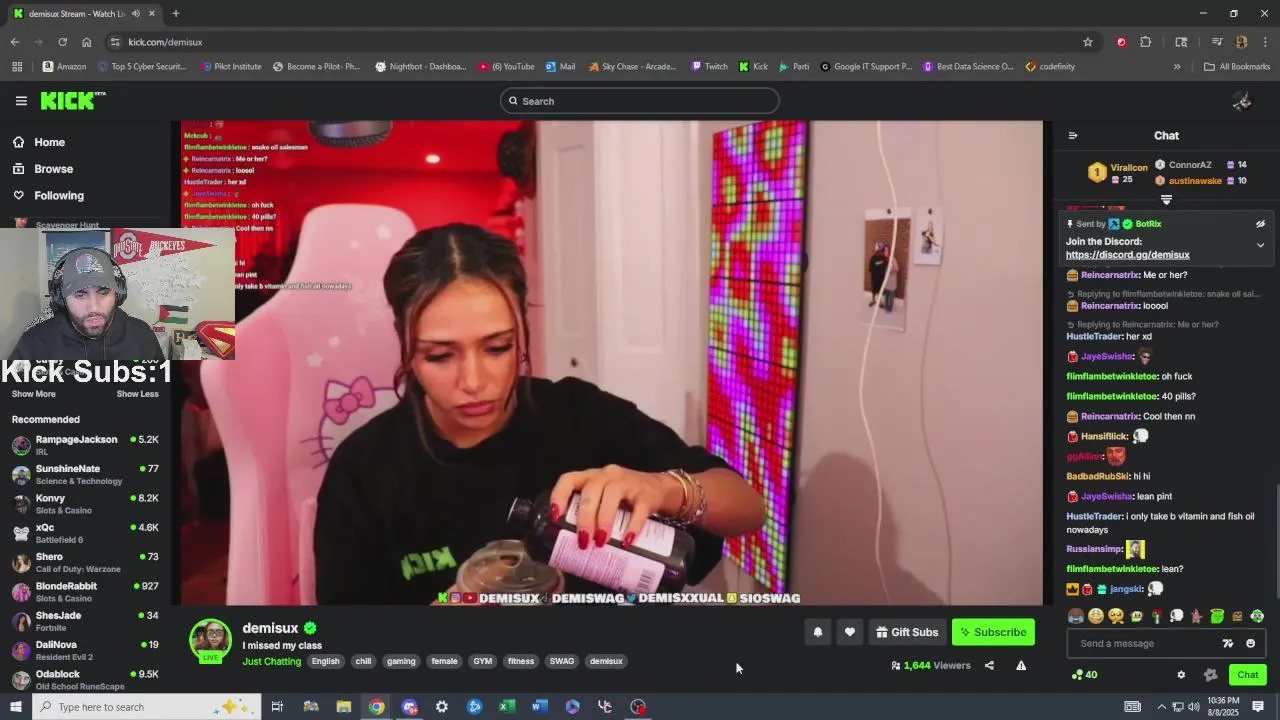This screenshot has width=1280, height=720.
Task: Click the Subscribe button
Action: point(993,632)
